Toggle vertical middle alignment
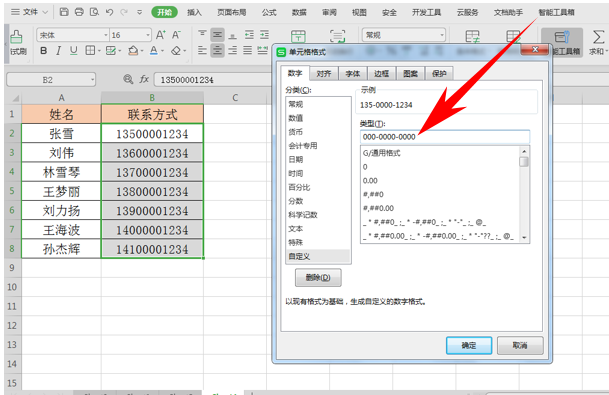 click(218, 35)
